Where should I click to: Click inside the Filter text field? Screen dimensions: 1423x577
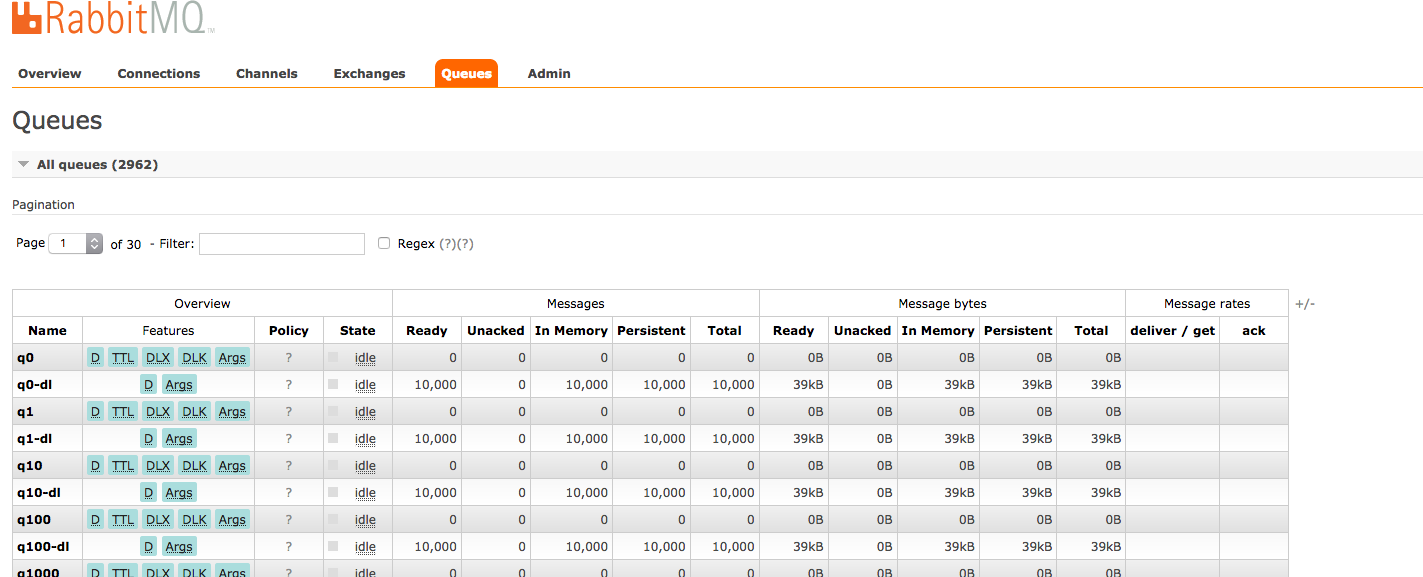[280, 243]
